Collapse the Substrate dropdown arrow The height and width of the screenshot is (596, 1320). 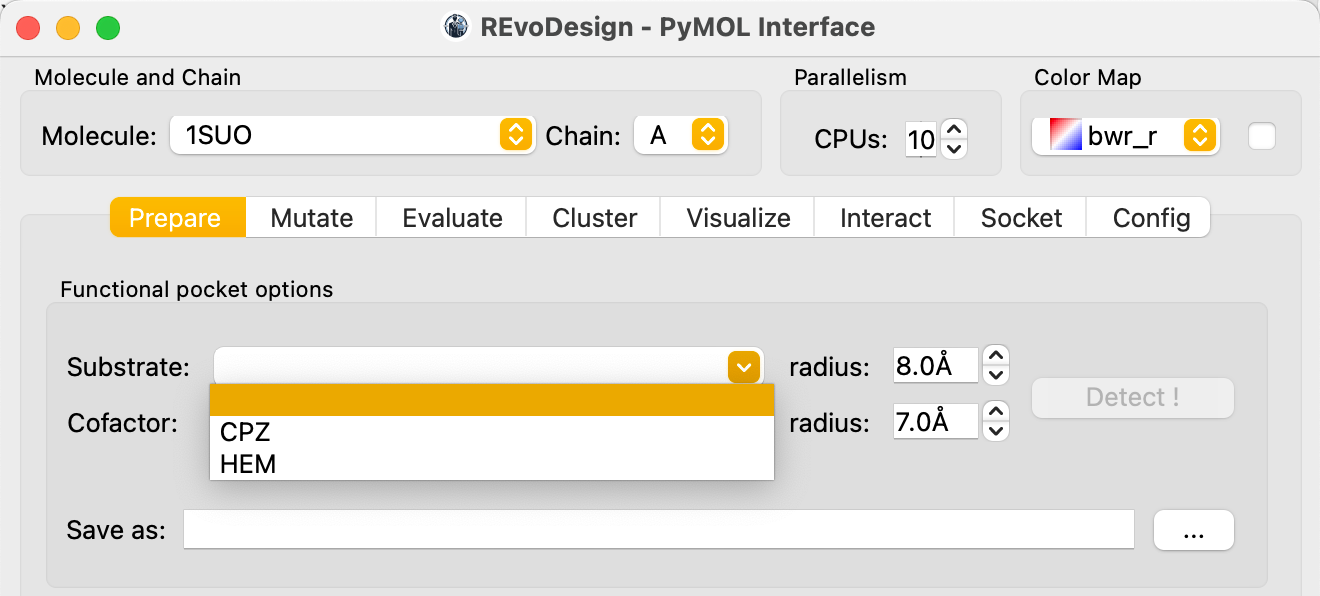743,367
